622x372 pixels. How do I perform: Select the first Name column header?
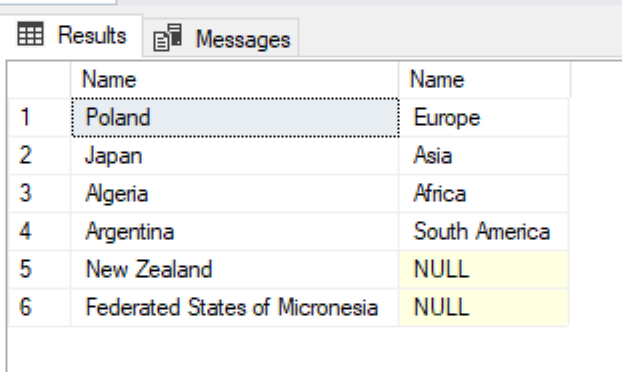coord(234,79)
